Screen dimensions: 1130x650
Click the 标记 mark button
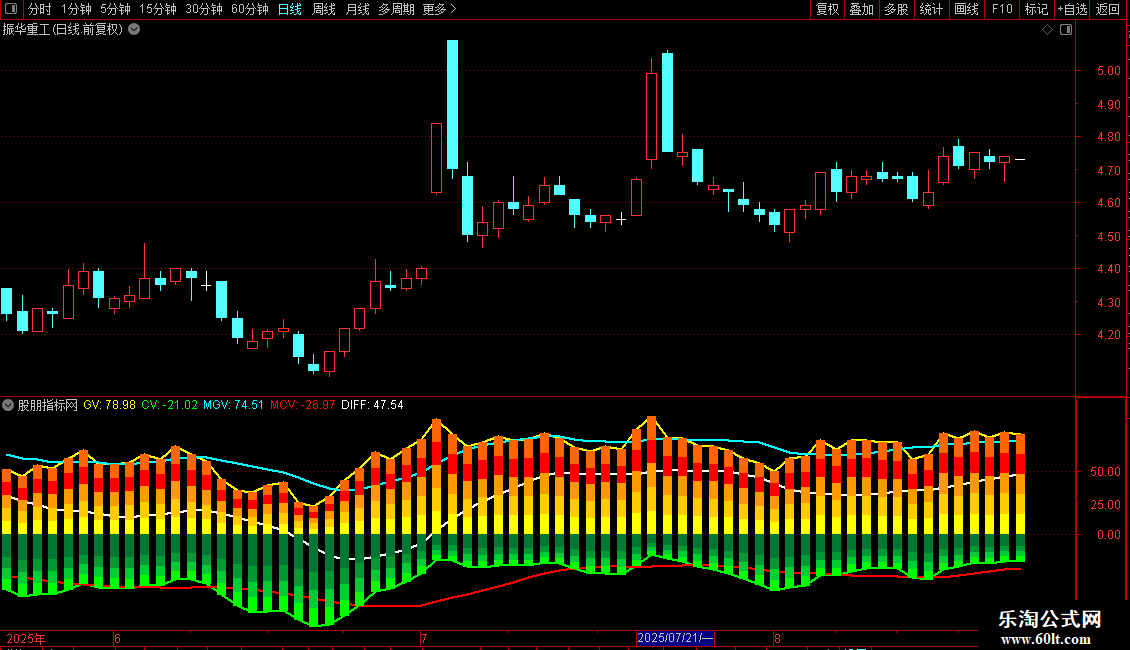click(1036, 9)
